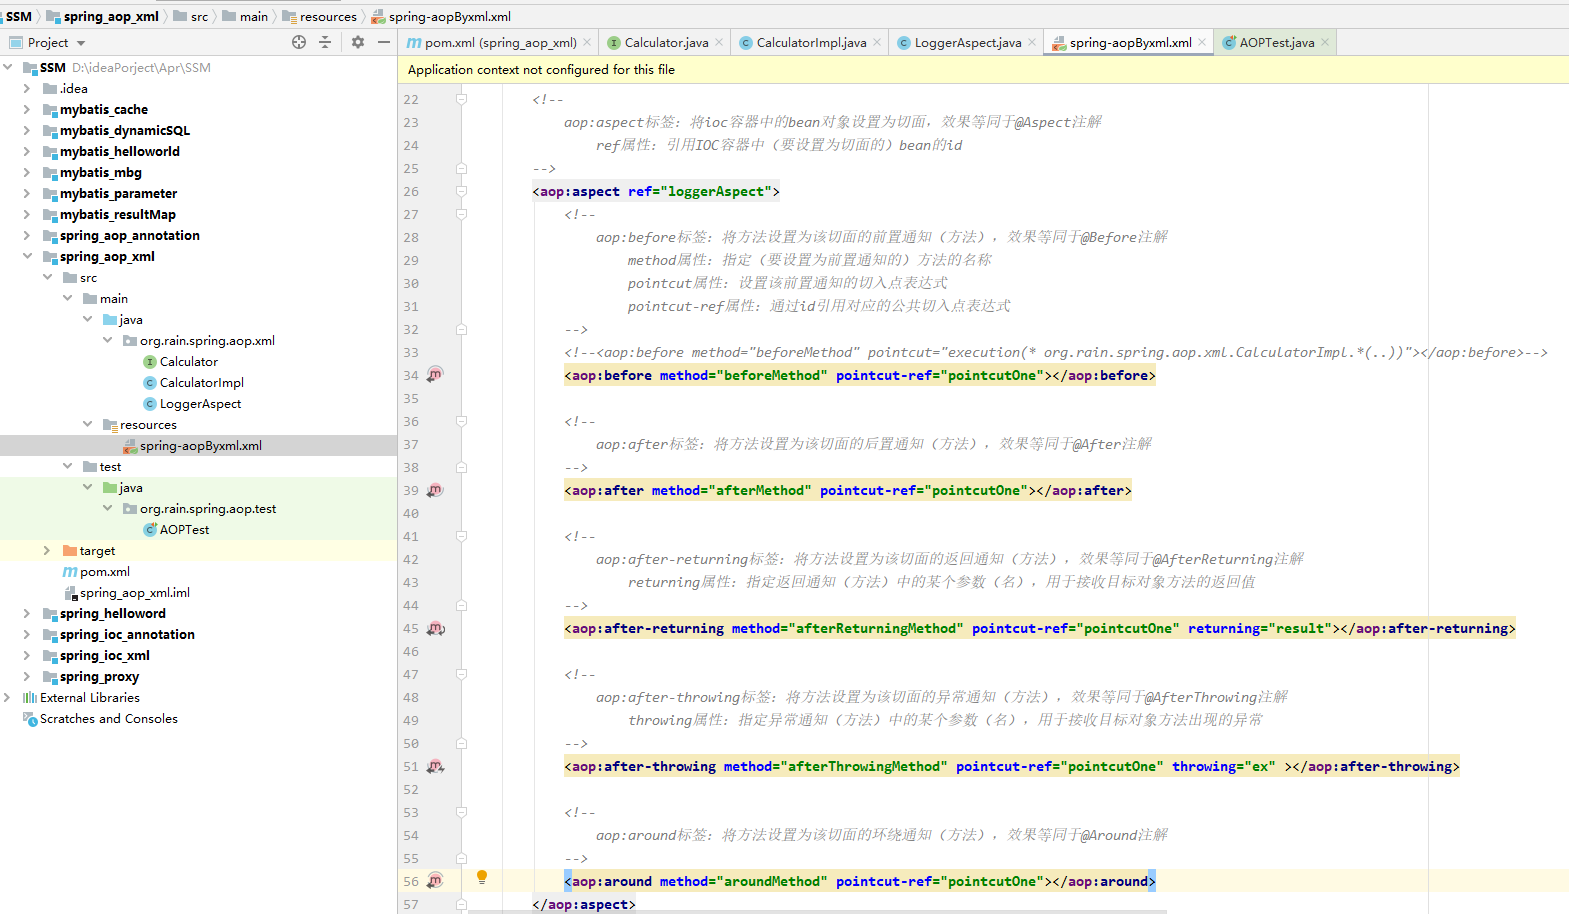Click the aop:around code on line 56
1569x914 pixels.
(x=859, y=881)
